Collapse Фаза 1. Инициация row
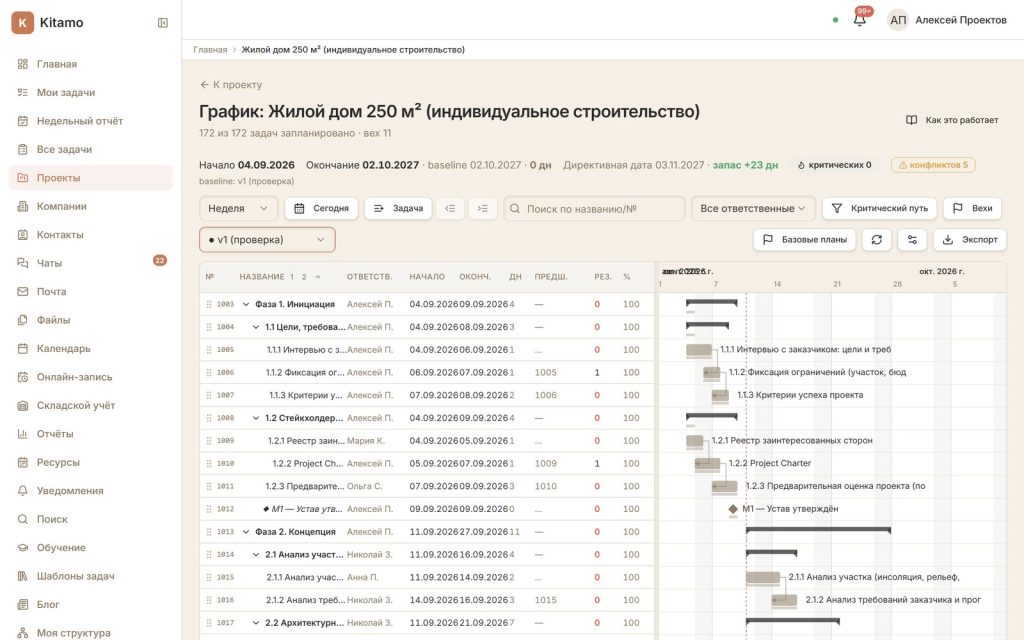The height and width of the screenshot is (640, 1024). pyautogui.click(x=246, y=304)
